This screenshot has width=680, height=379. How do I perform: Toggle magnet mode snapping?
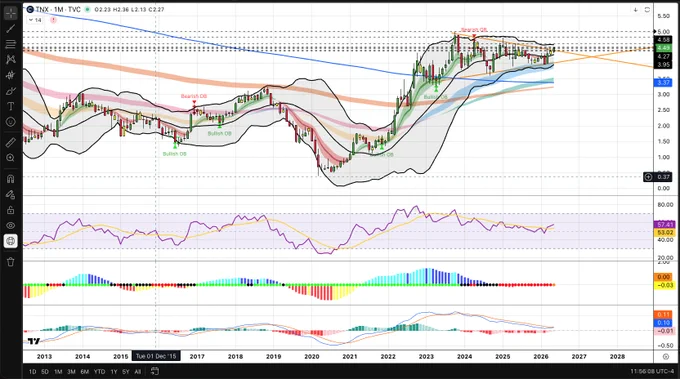[x=10, y=179]
